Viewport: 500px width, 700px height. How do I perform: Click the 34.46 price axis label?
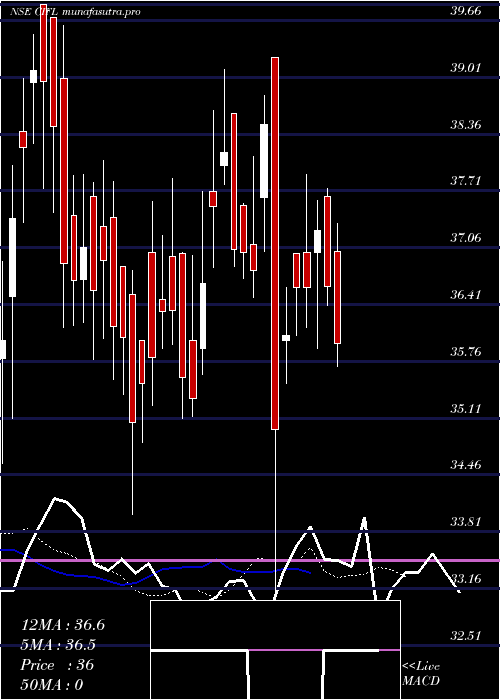[x=466, y=465]
